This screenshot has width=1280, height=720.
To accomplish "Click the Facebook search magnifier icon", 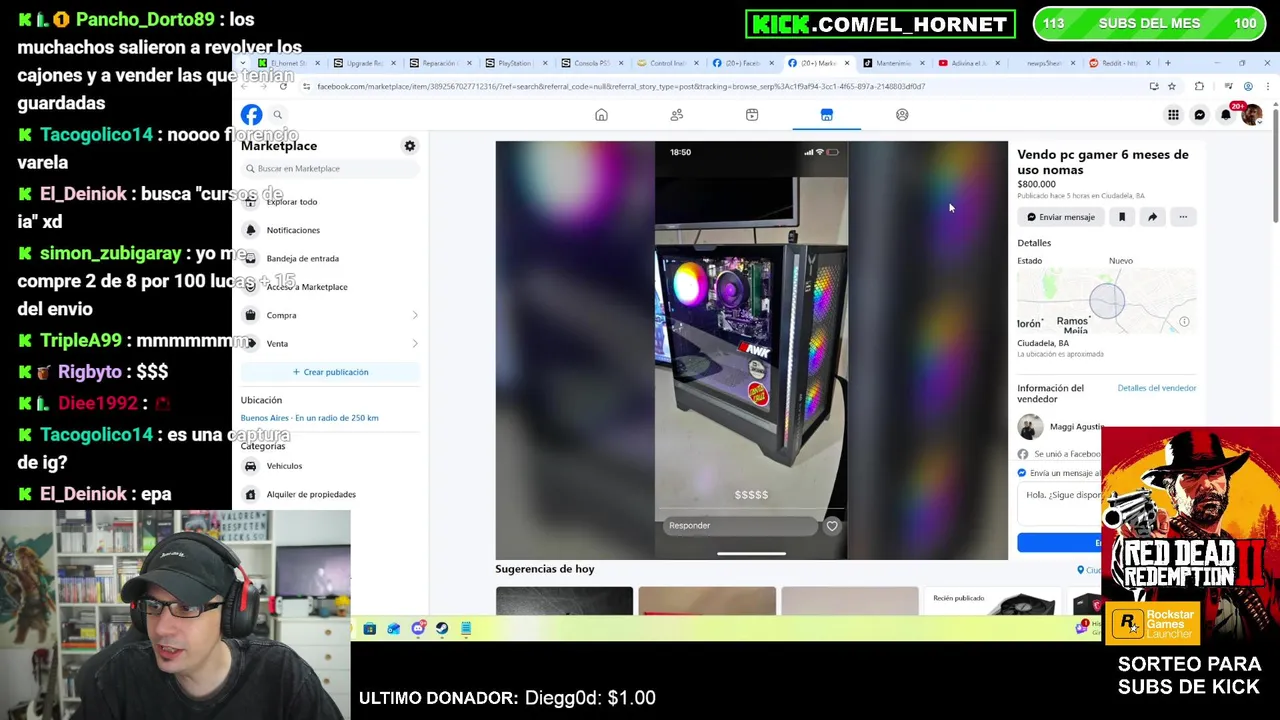I will (x=278, y=115).
